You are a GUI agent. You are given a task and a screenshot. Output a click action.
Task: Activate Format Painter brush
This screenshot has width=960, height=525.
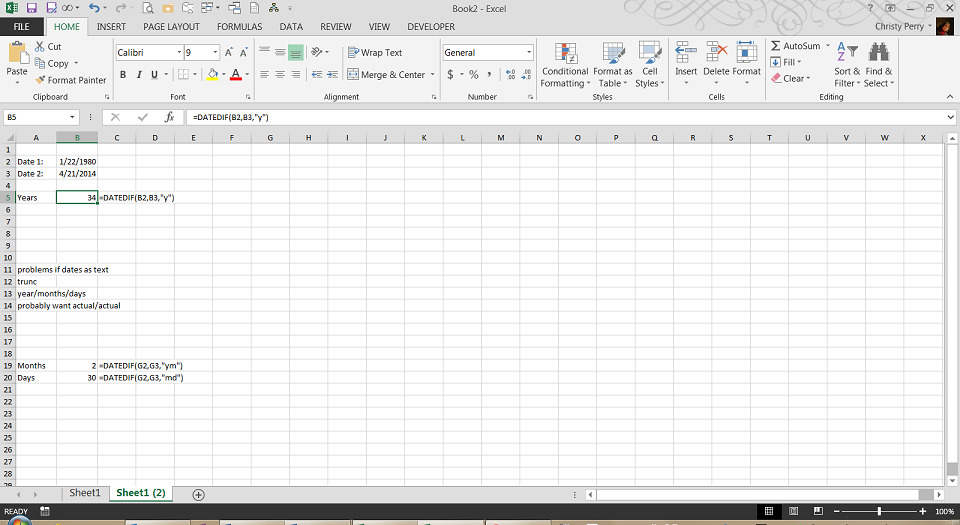[70, 80]
